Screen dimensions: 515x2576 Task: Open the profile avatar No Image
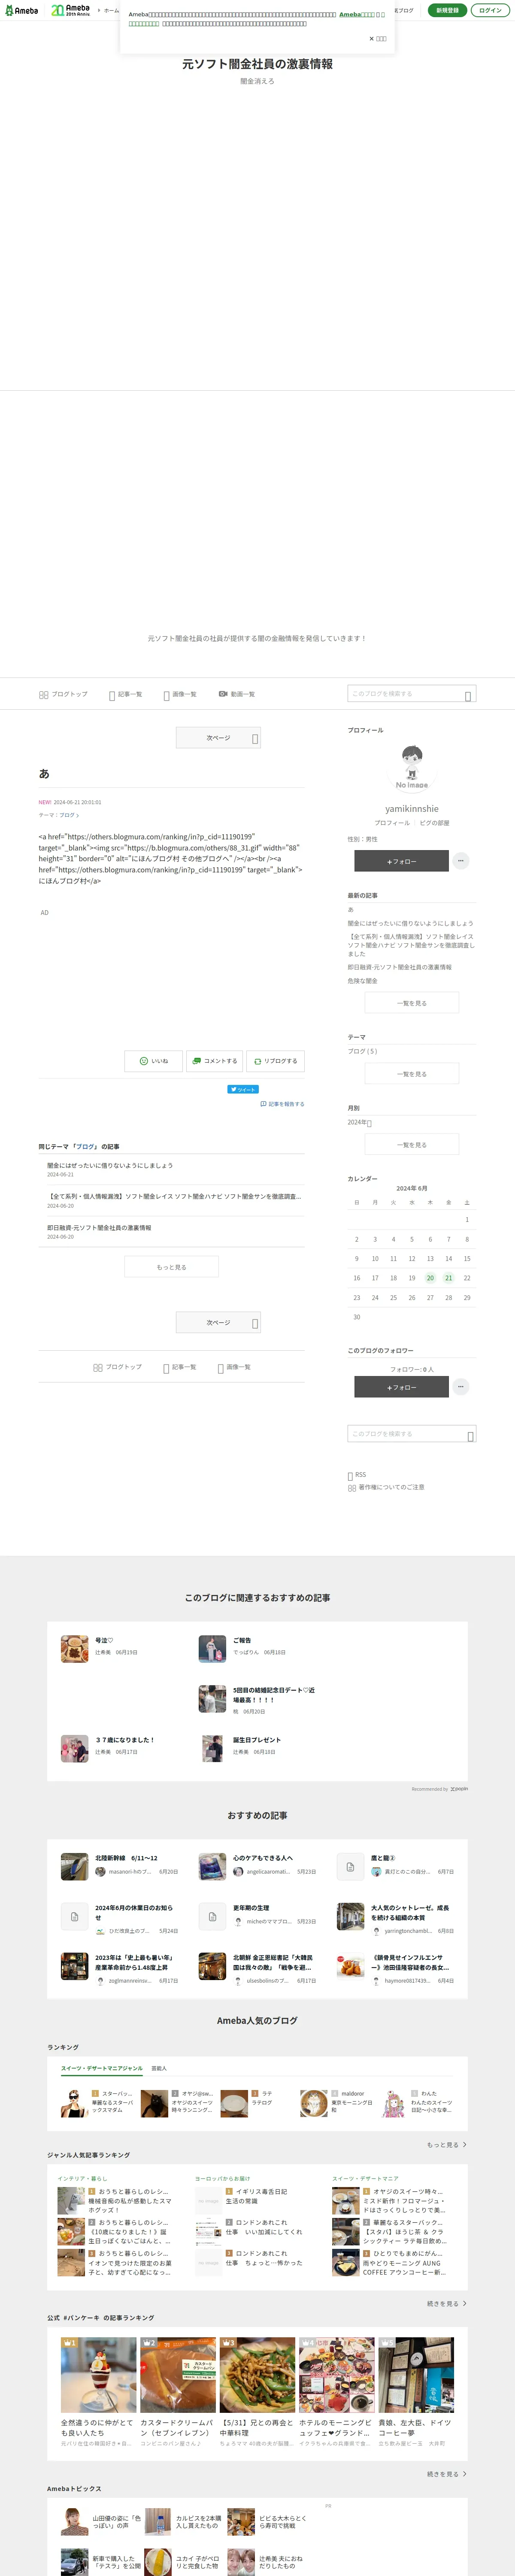[412, 768]
